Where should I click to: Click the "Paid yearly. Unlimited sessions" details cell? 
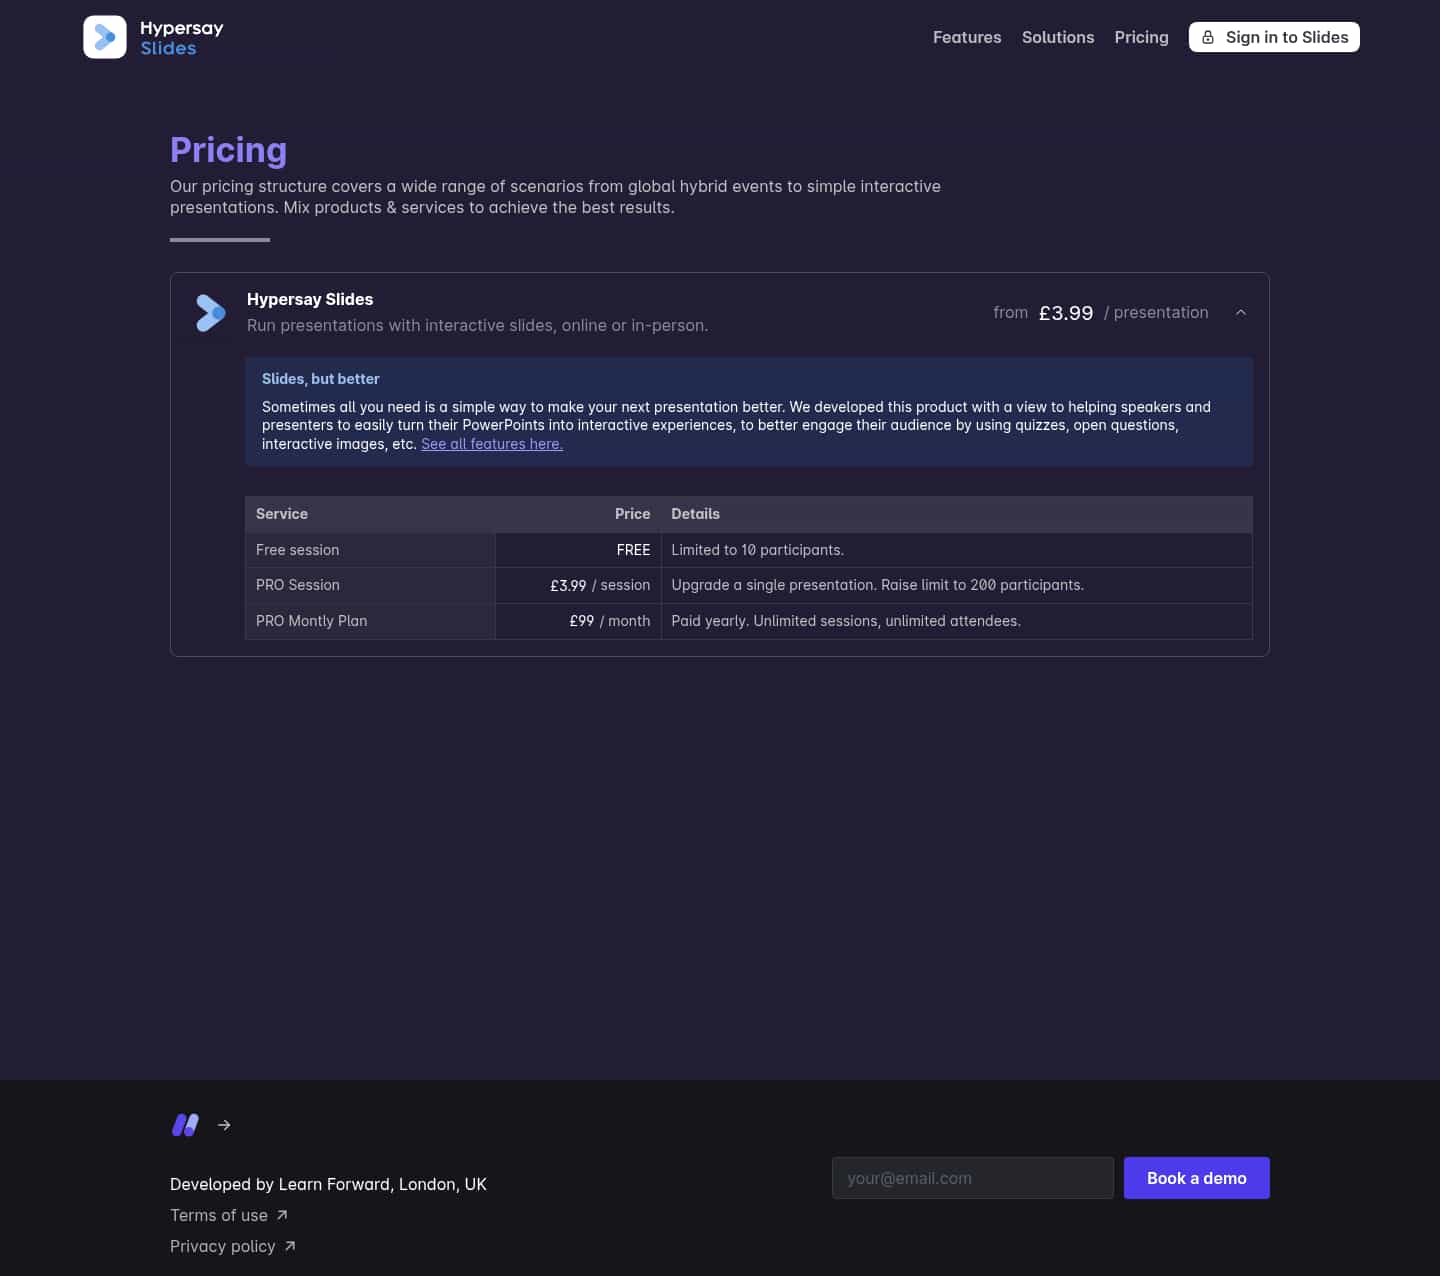pos(957,621)
